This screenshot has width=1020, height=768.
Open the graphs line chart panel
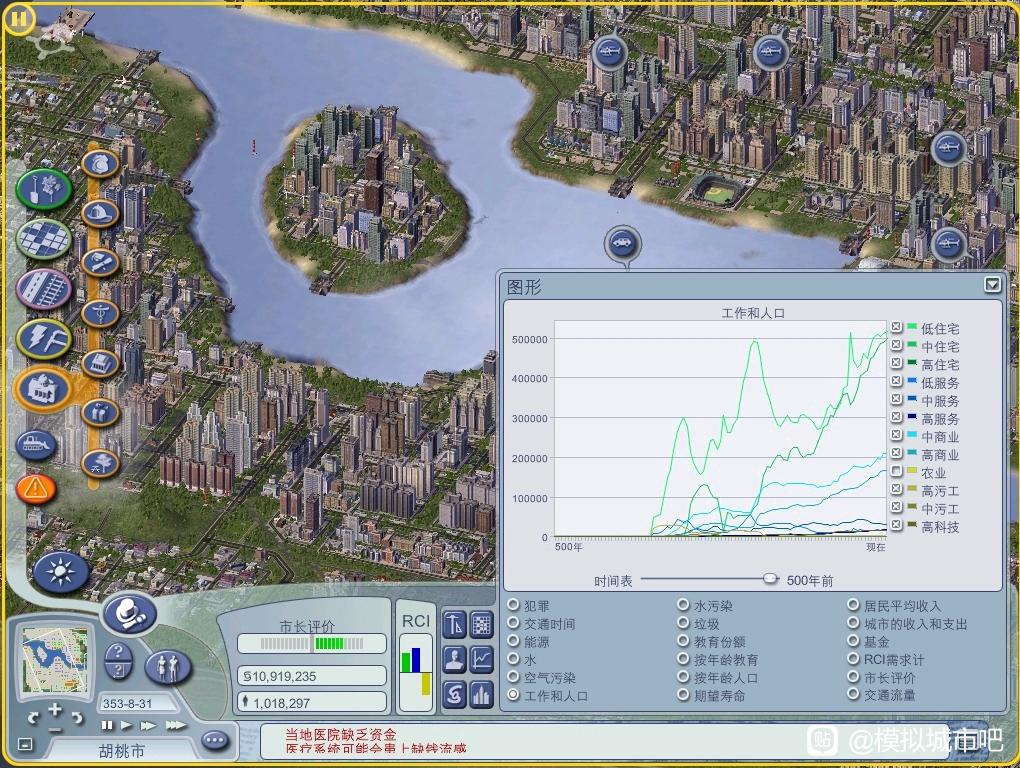point(481,659)
